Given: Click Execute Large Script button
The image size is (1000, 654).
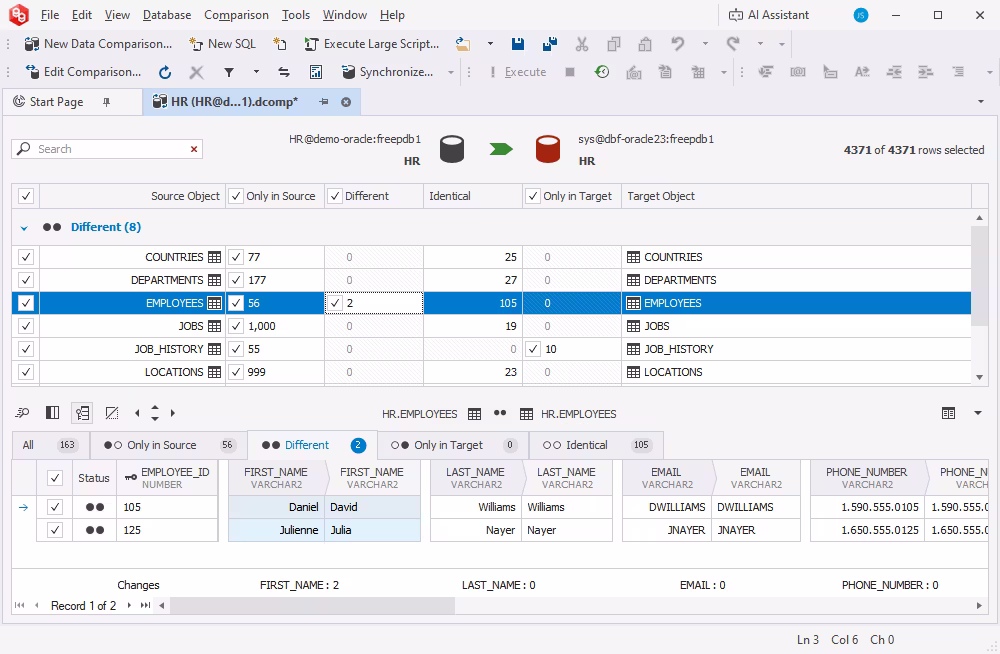Looking at the screenshot, I should click(372, 44).
